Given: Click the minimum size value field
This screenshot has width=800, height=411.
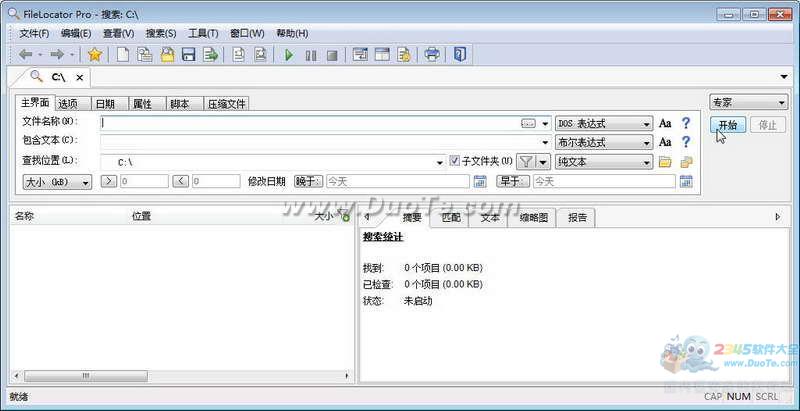Looking at the screenshot, I should click(144, 181).
